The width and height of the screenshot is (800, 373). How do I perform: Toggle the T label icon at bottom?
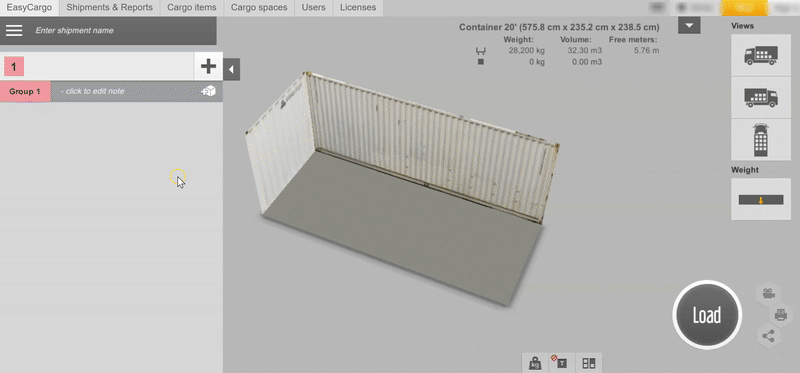click(562, 363)
